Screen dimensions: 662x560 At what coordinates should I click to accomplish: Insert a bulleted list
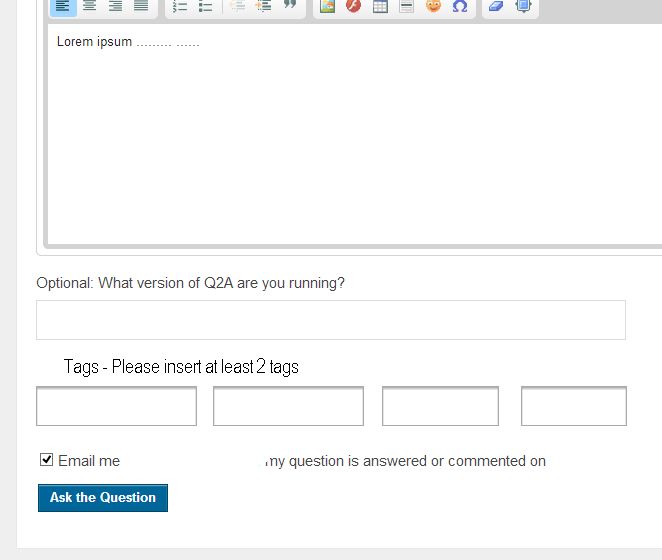click(206, 6)
